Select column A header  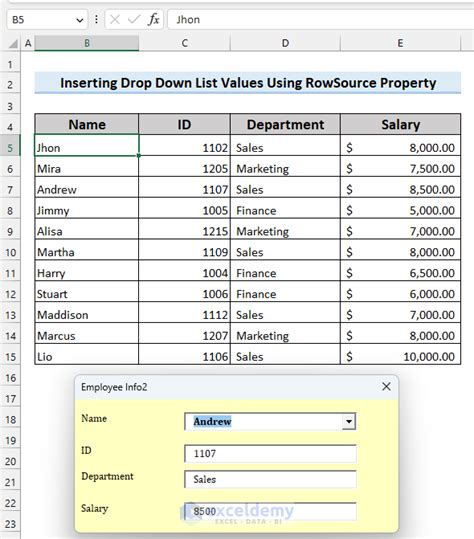coord(28,43)
